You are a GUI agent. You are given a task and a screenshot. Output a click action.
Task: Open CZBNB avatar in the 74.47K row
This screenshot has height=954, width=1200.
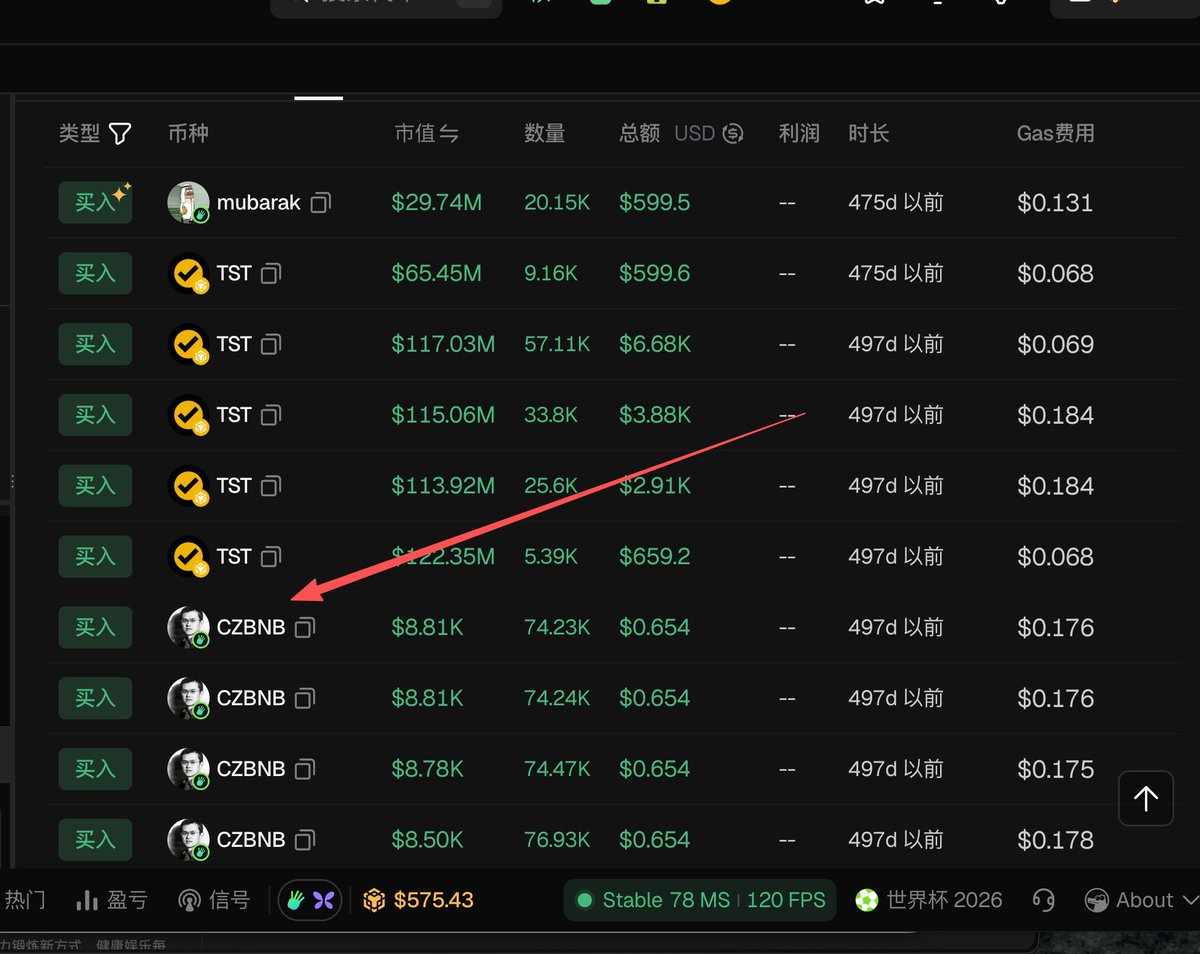(188, 769)
